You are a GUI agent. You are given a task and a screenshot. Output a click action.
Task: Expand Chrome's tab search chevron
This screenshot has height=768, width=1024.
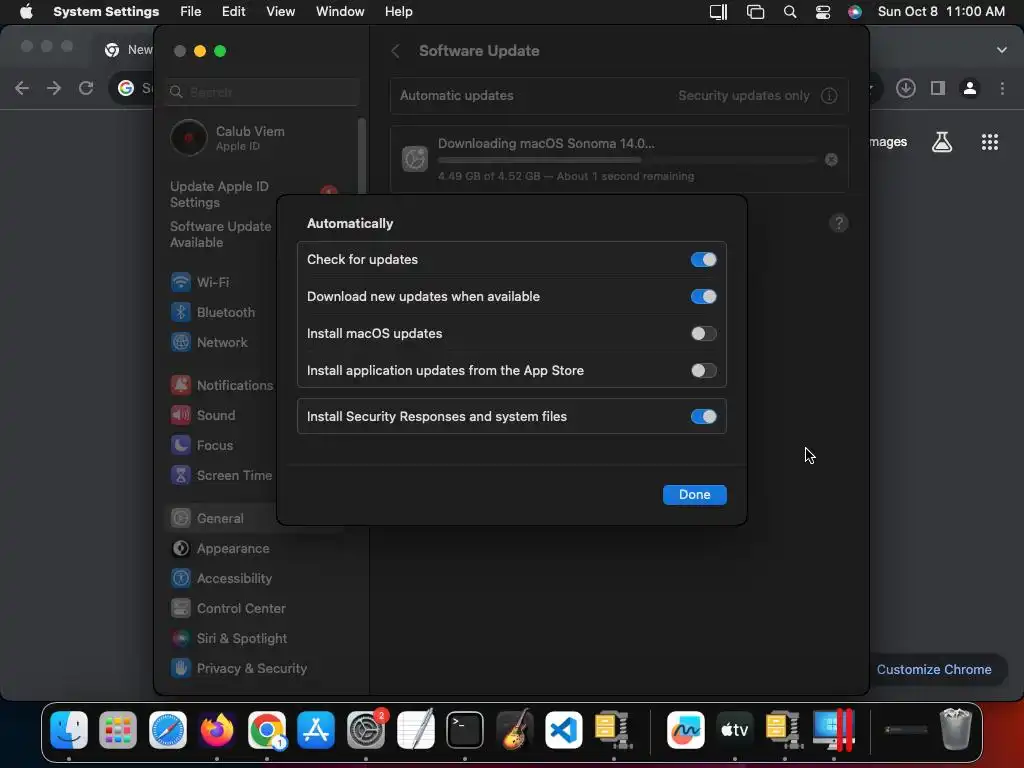(x=1002, y=50)
